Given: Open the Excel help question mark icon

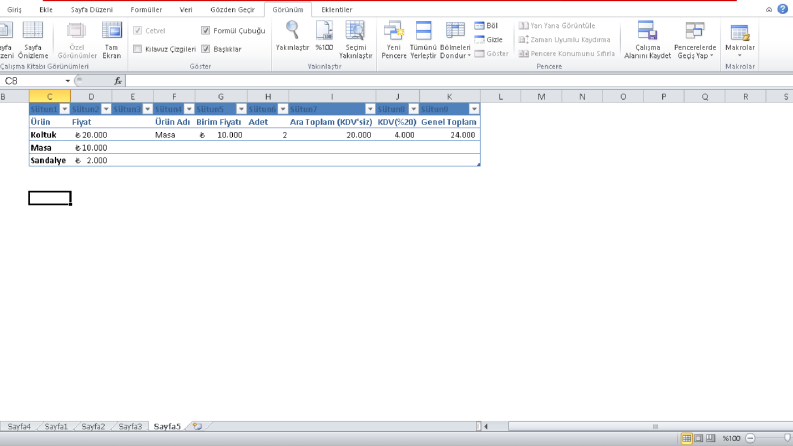Looking at the screenshot, I should (782, 9).
